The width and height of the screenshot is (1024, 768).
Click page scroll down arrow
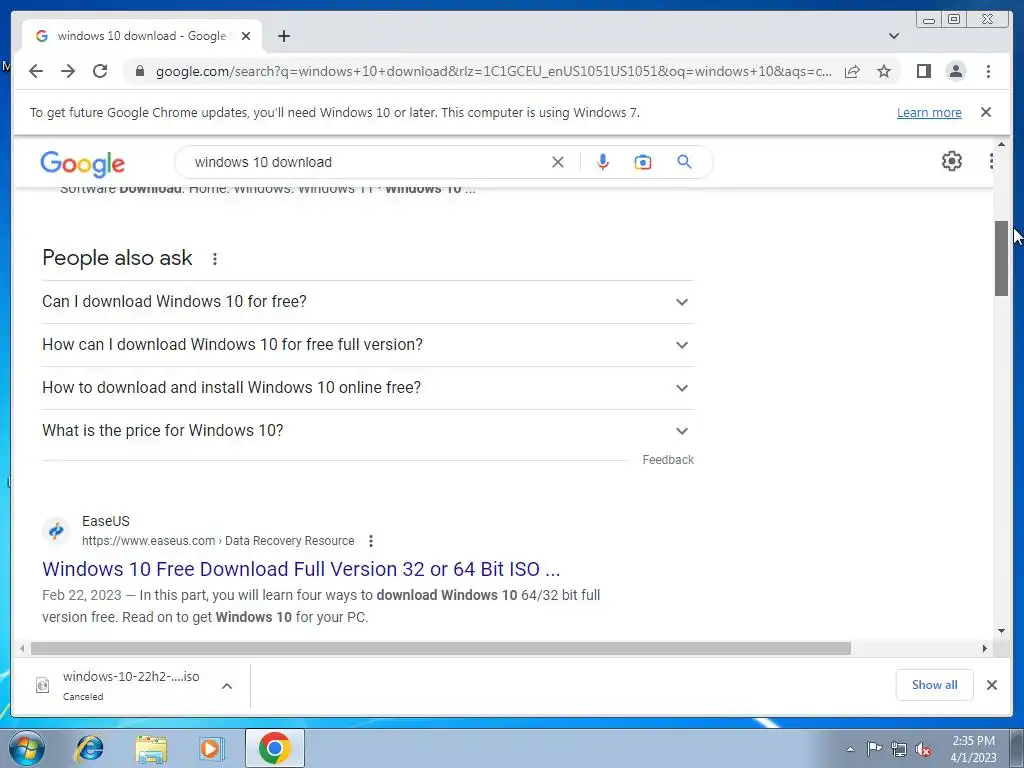(x=1001, y=631)
